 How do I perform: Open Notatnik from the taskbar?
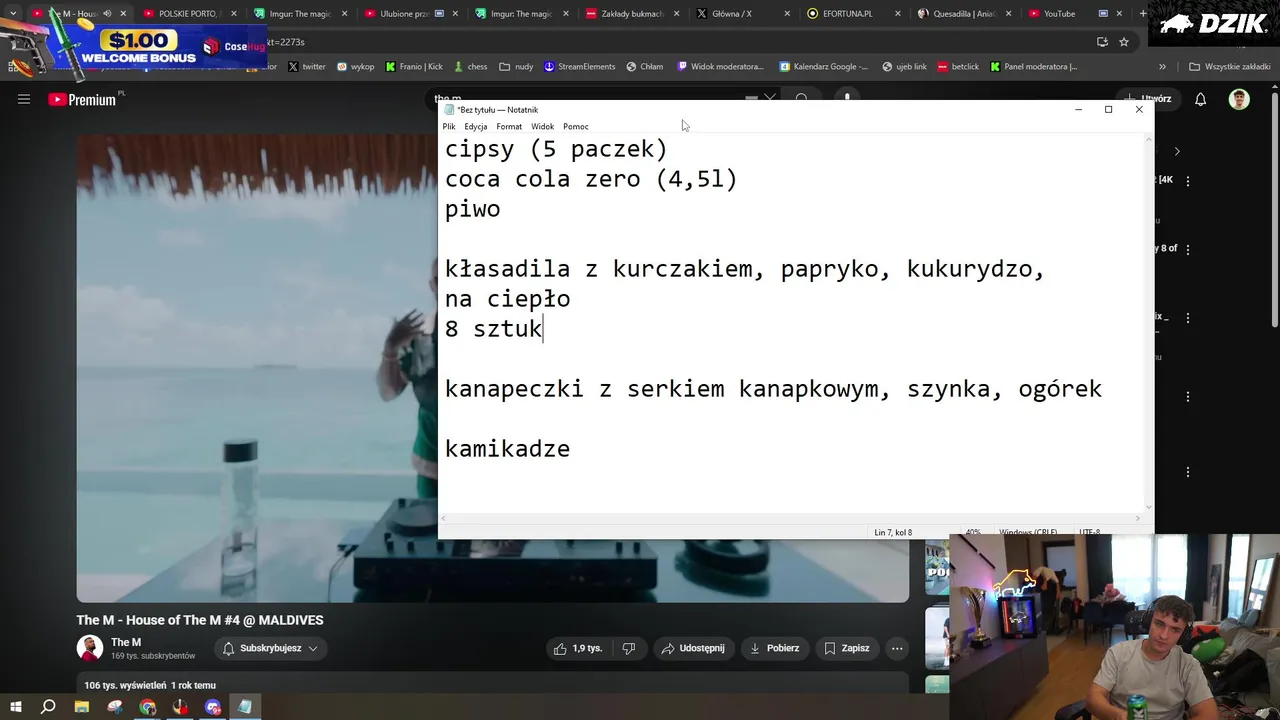click(x=245, y=707)
